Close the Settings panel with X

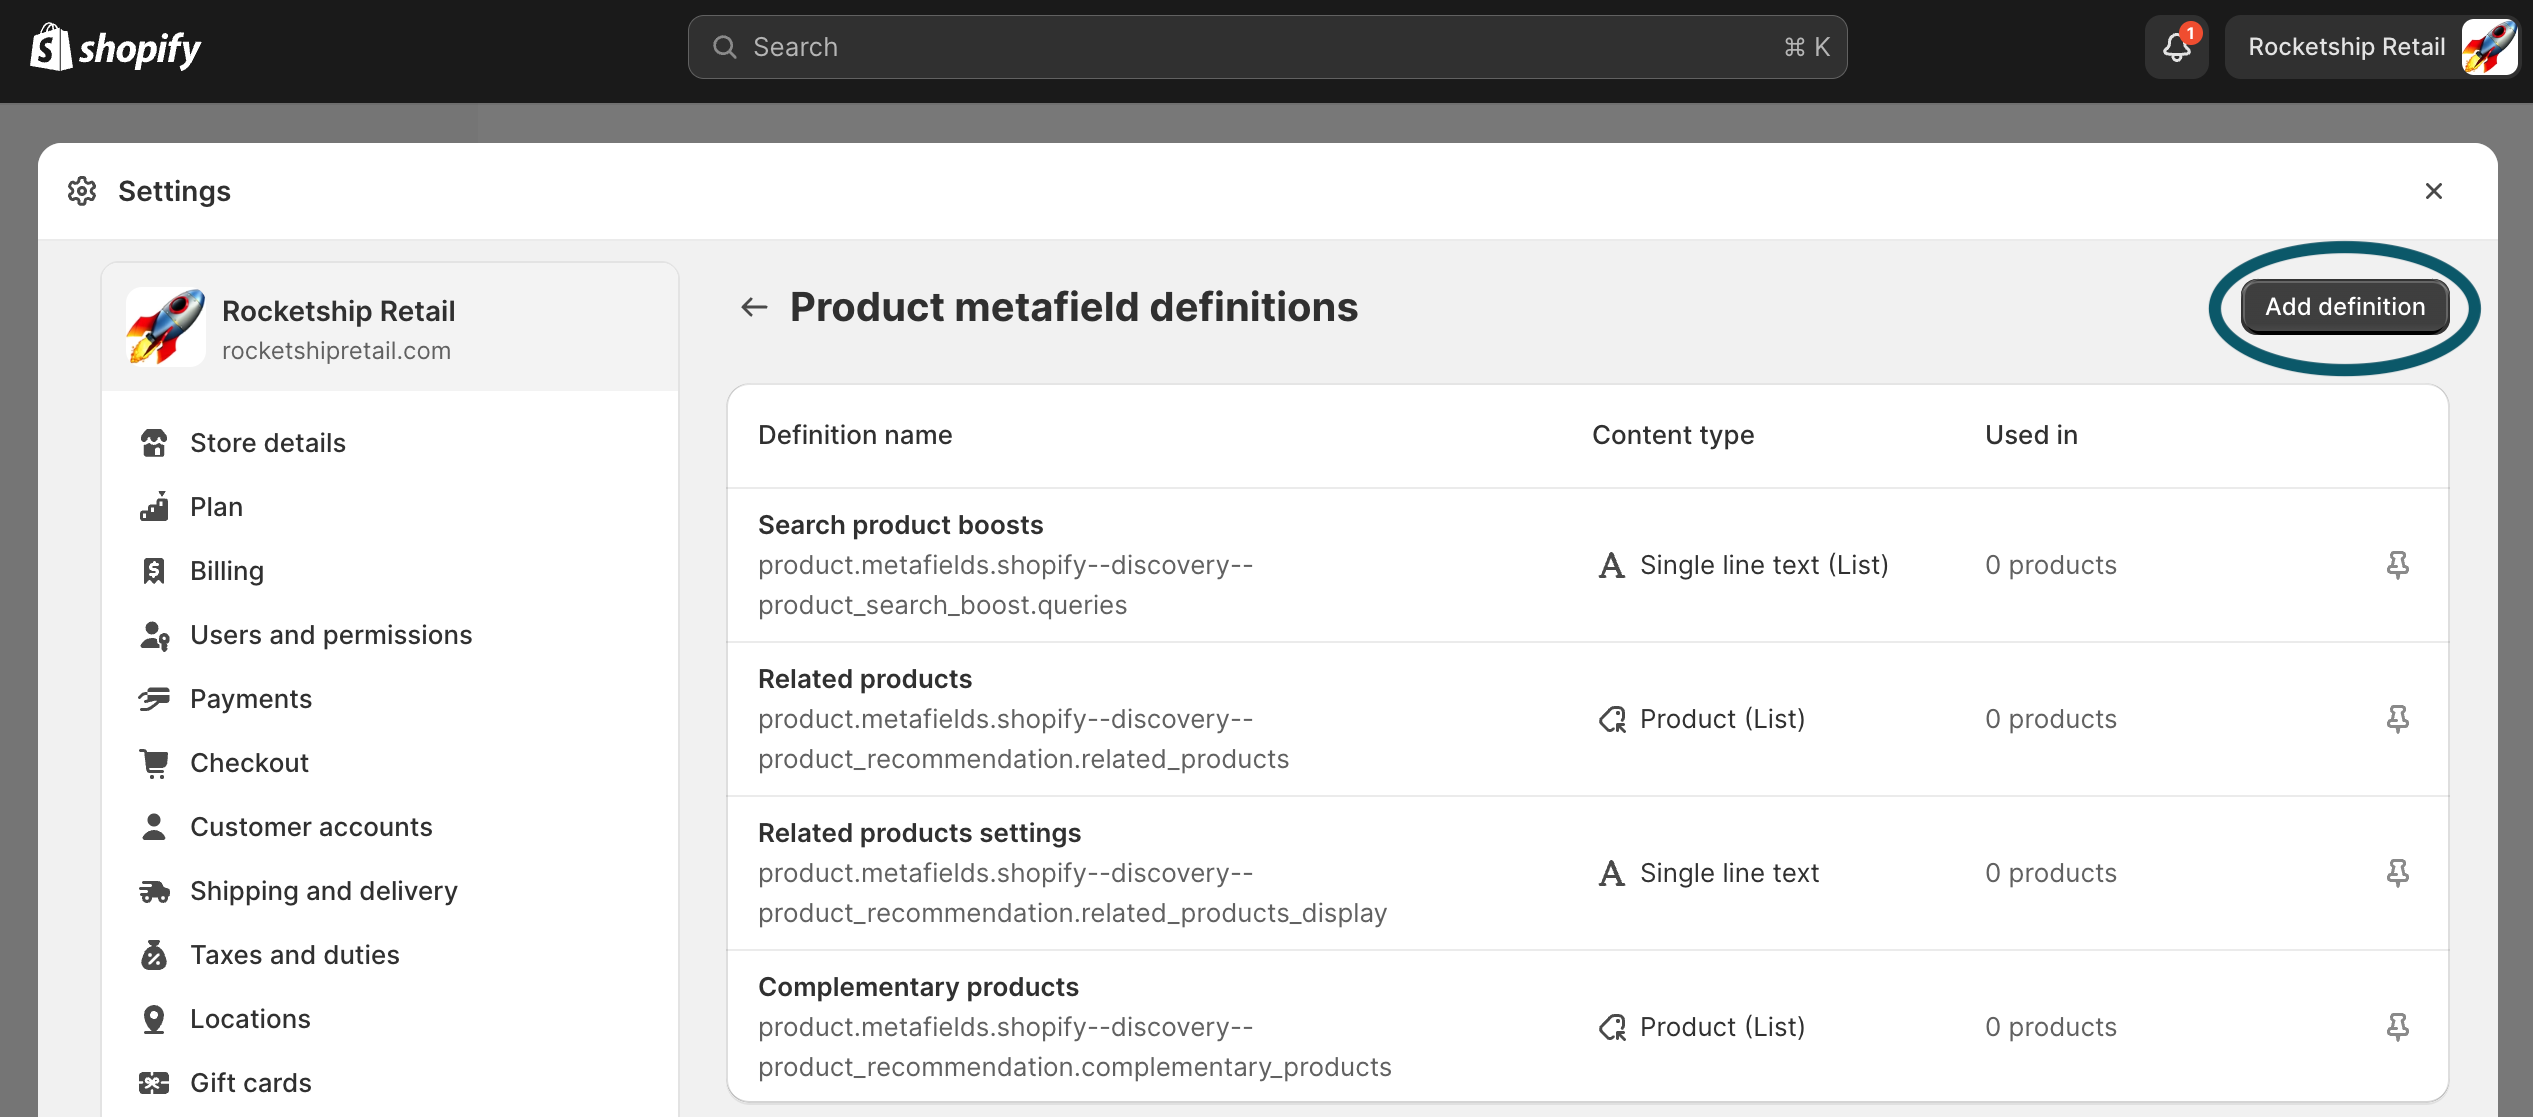[2433, 191]
